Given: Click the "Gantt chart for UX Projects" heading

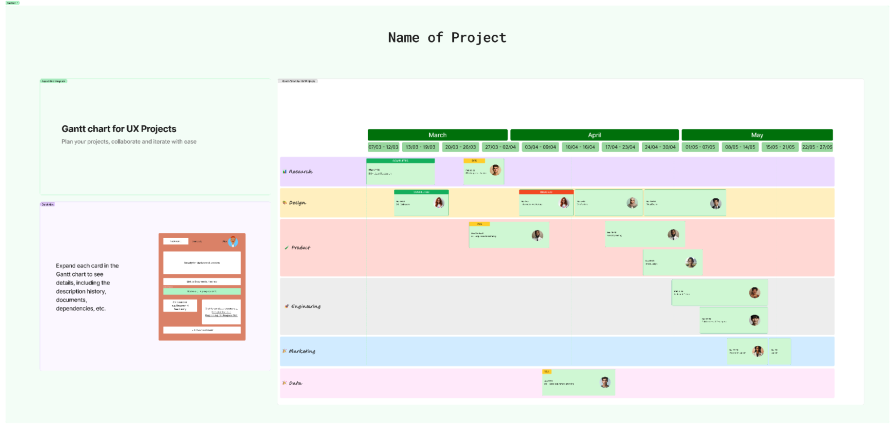Looking at the screenshot, I should coord(119,129).
